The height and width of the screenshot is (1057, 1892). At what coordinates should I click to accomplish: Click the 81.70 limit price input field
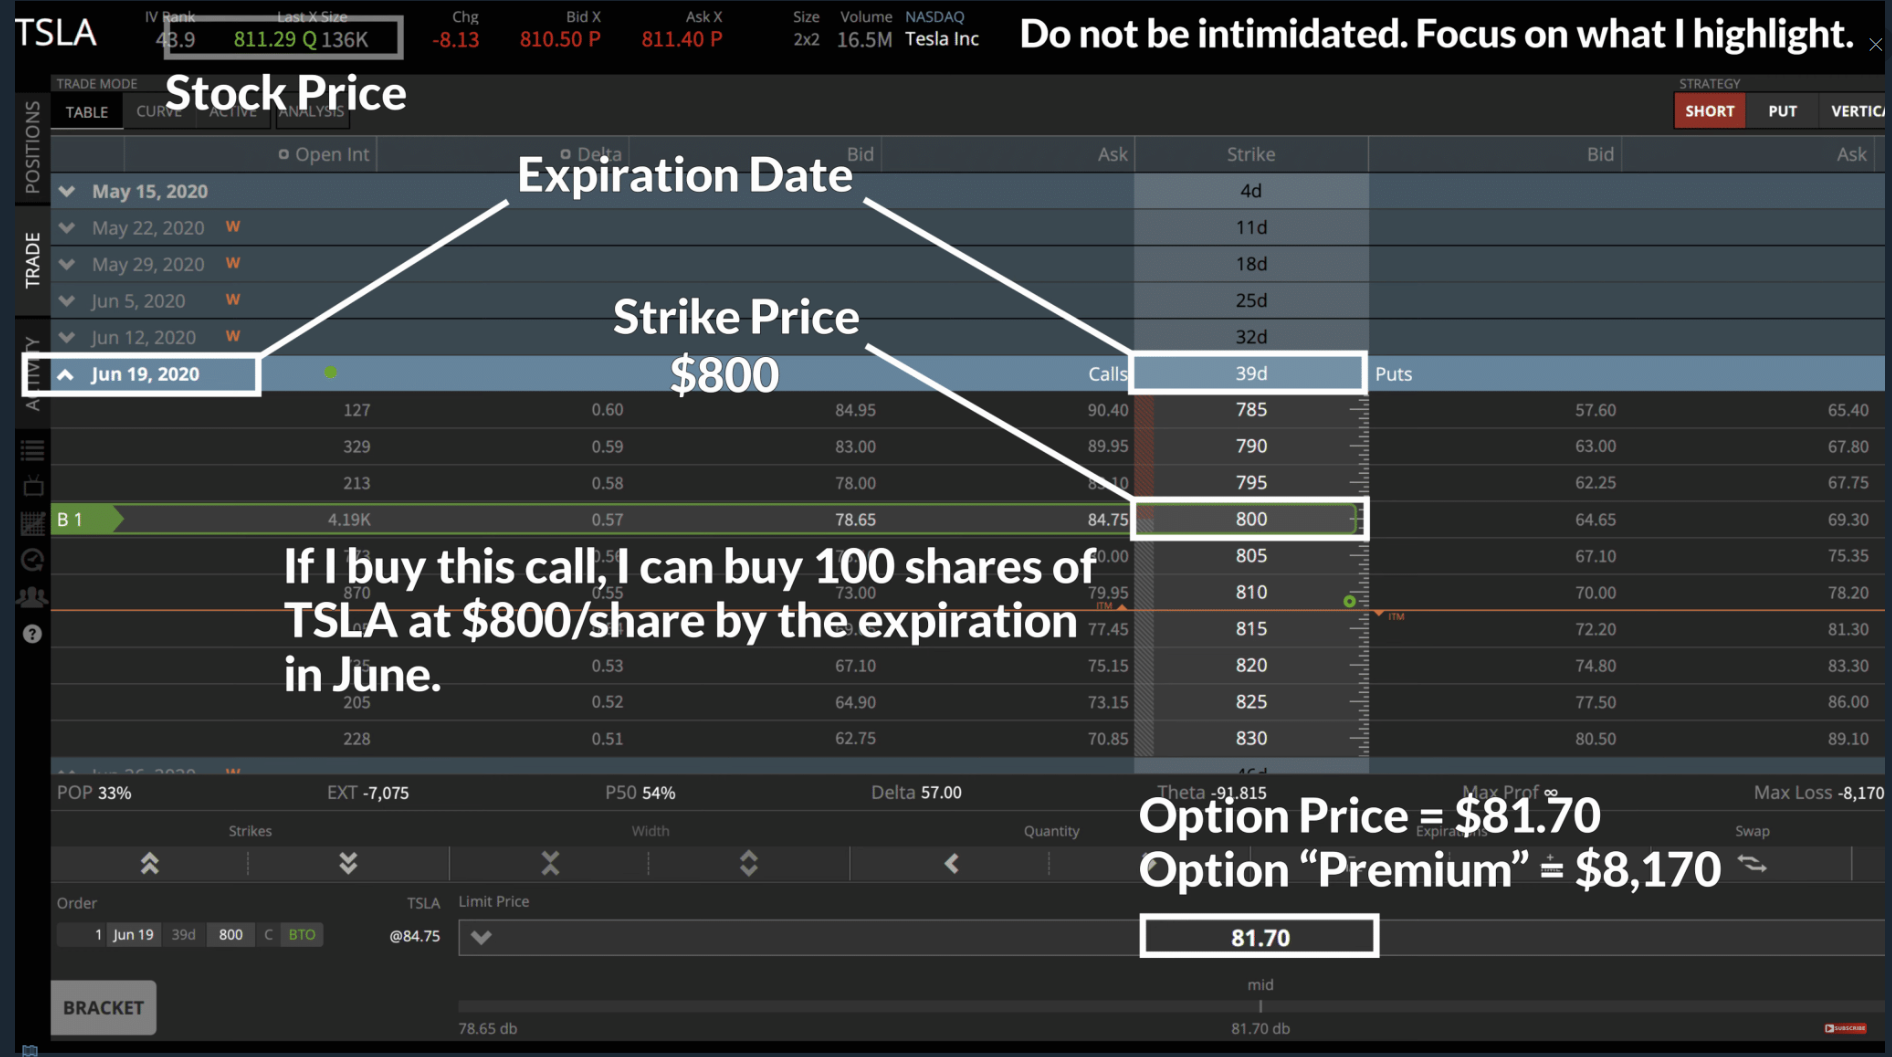pyautogui.click(x=1259, y=936)
